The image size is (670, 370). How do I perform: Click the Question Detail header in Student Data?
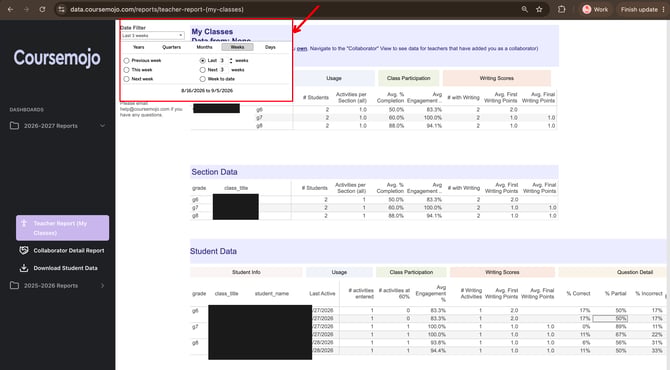(635, 272)
